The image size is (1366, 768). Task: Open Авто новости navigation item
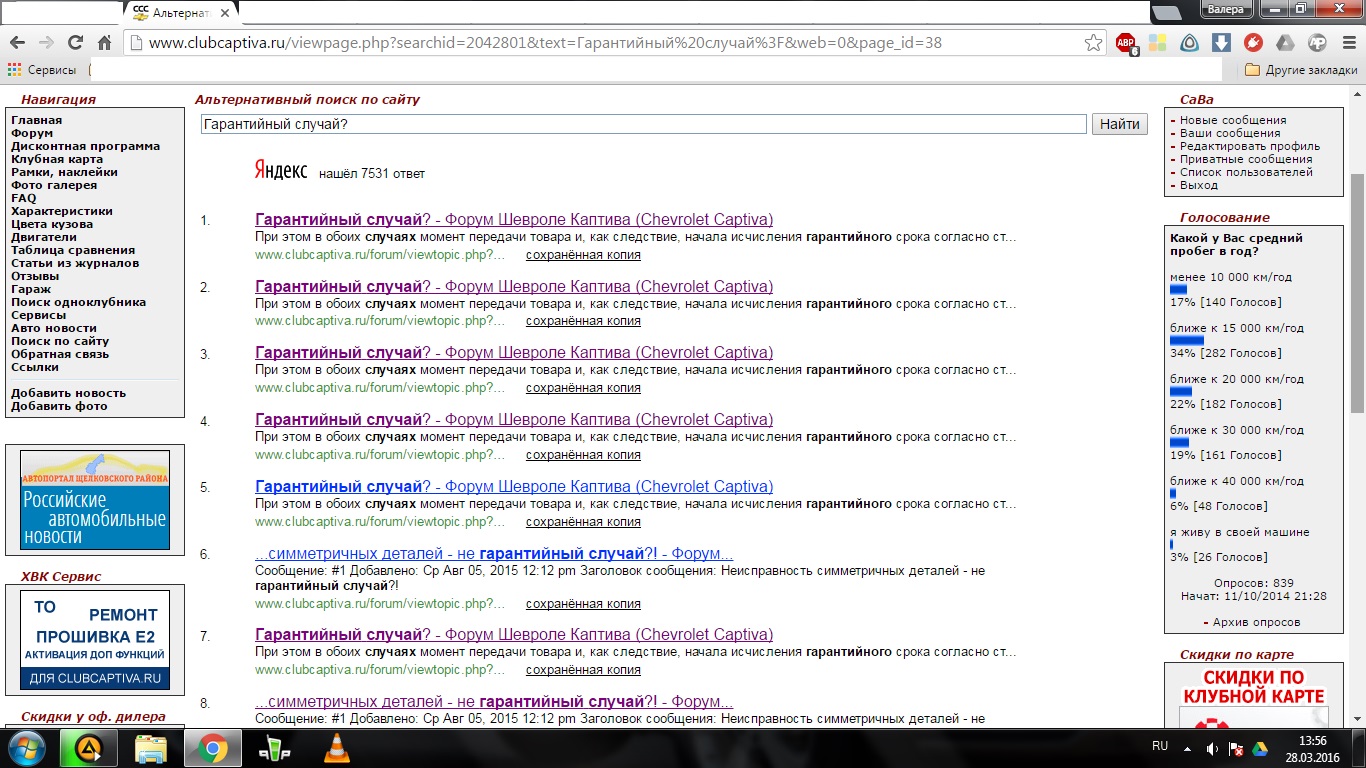[54, 328]
